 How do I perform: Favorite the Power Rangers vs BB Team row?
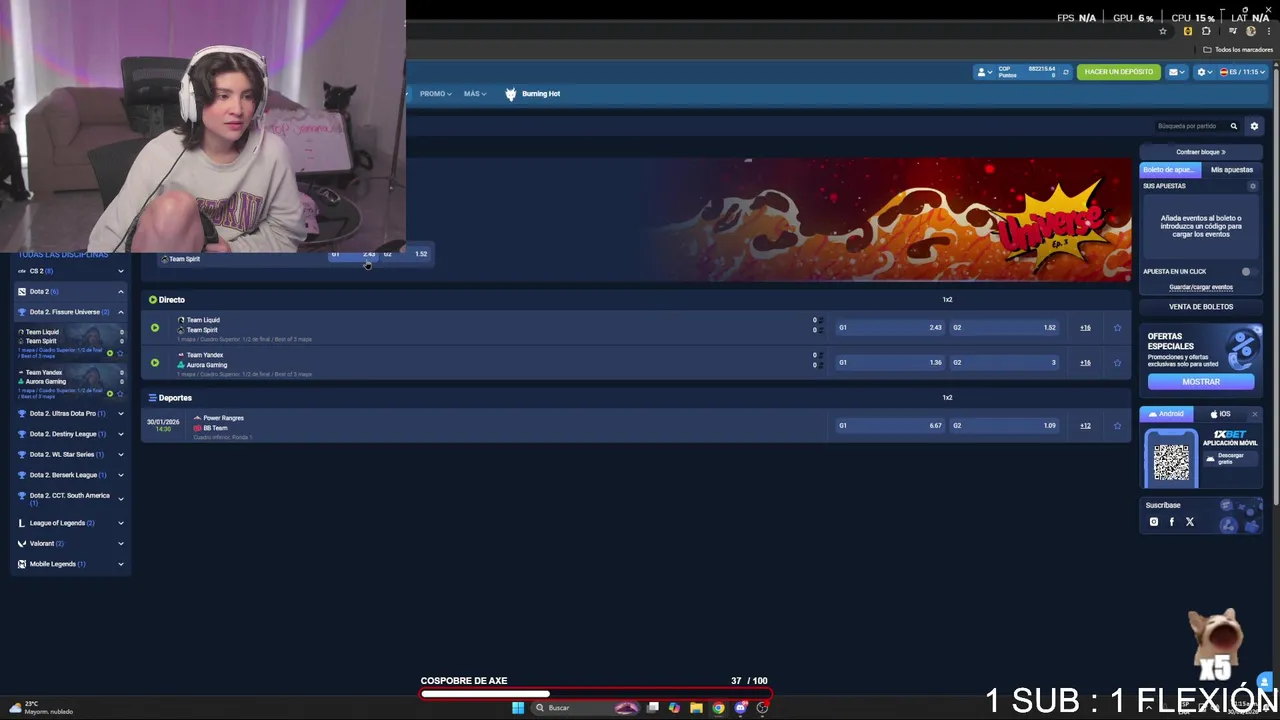1117,426
